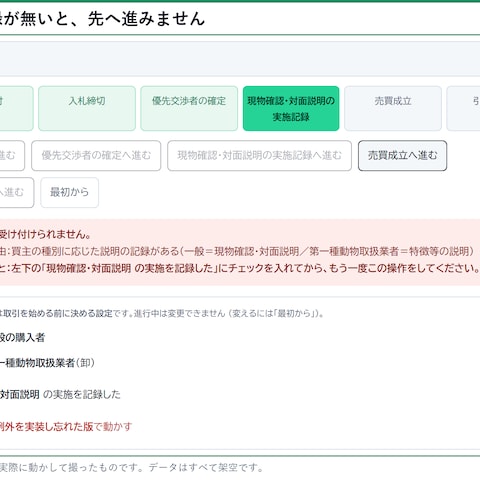Click the 受け付けられません。 error heading
The image size is (480, 480).
coord(45,234)
